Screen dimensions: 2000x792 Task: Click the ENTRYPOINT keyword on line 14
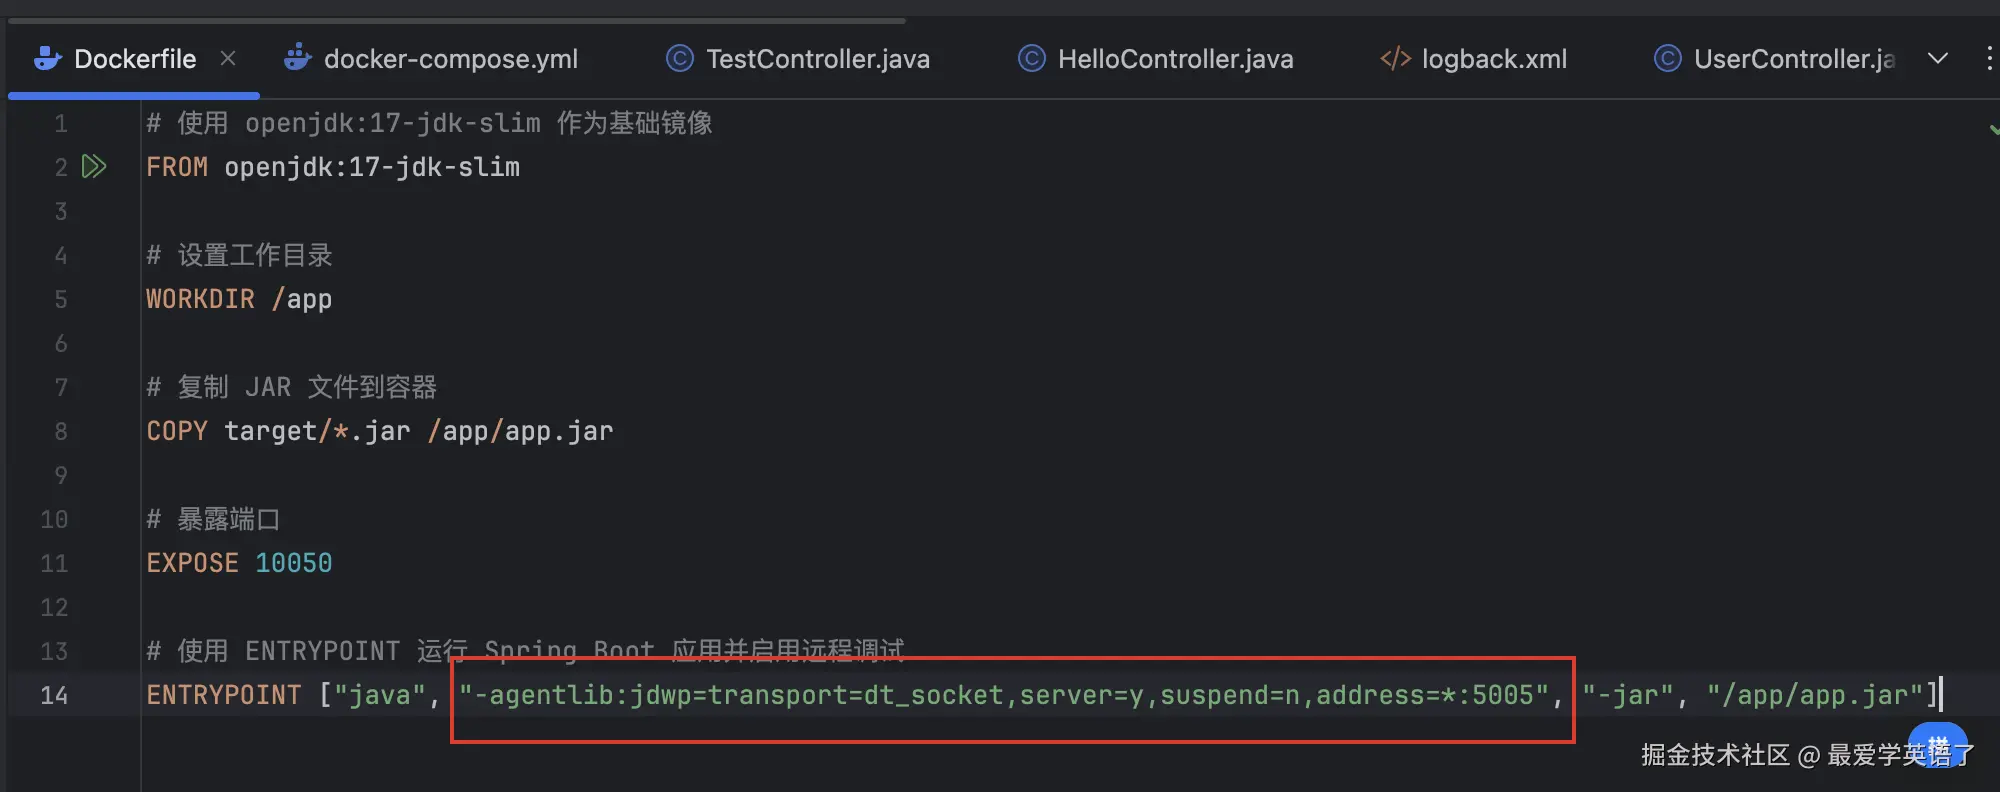click(224, 695)
